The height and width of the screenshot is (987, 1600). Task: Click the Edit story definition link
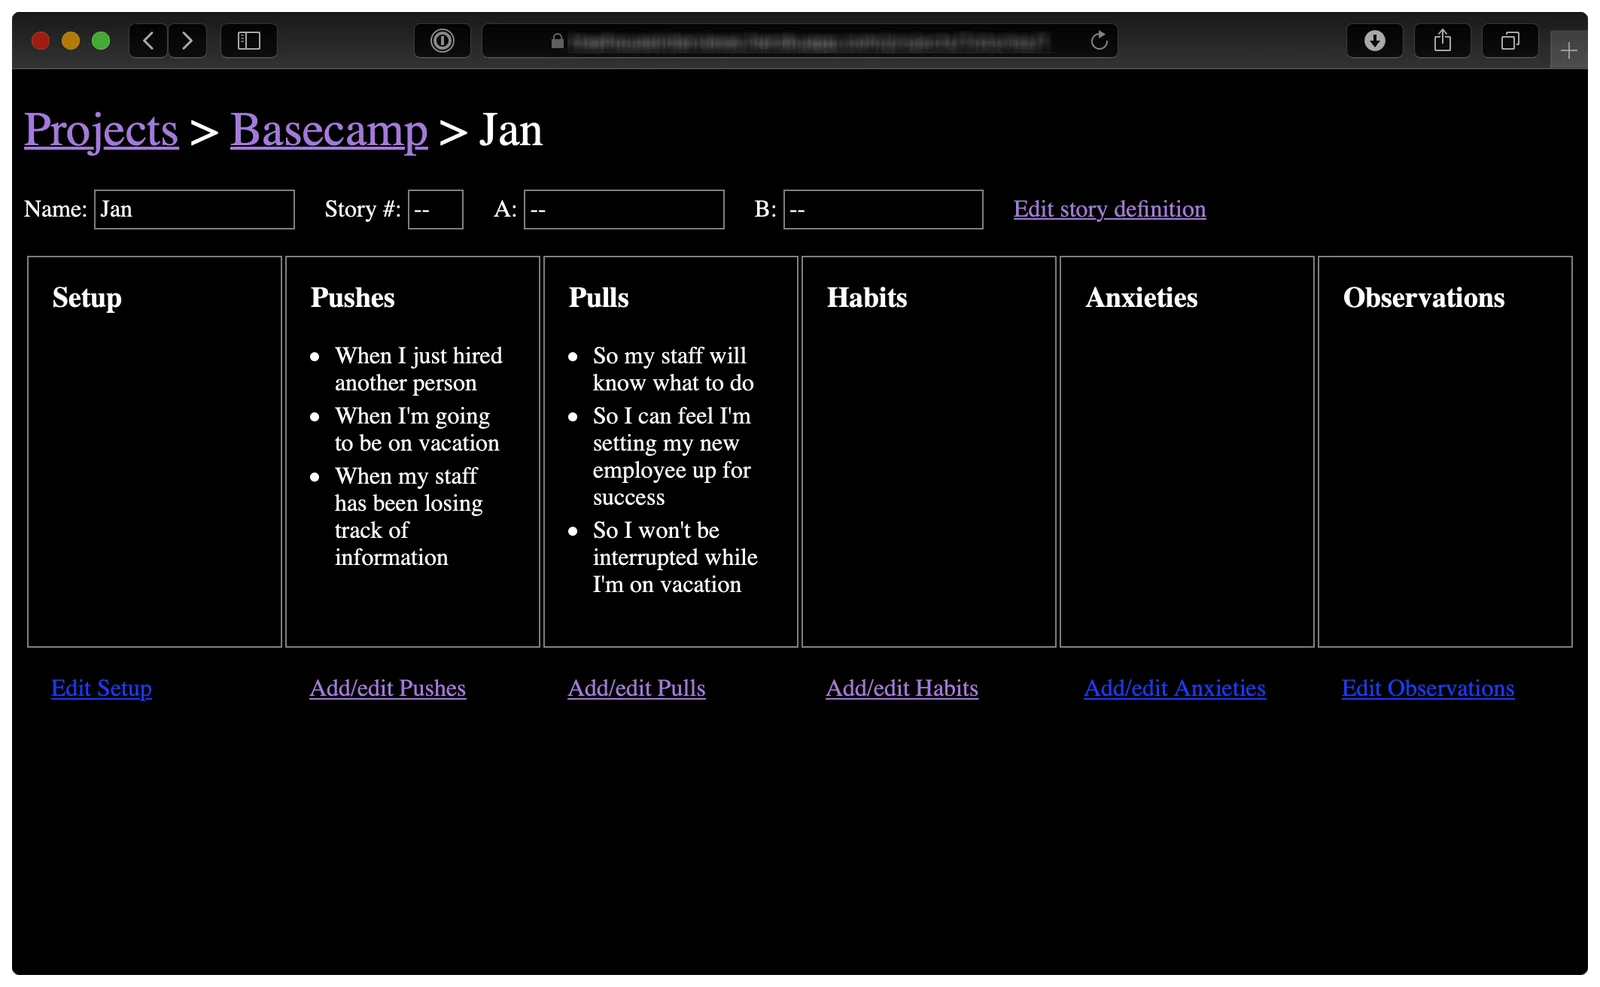point(1109,209)
